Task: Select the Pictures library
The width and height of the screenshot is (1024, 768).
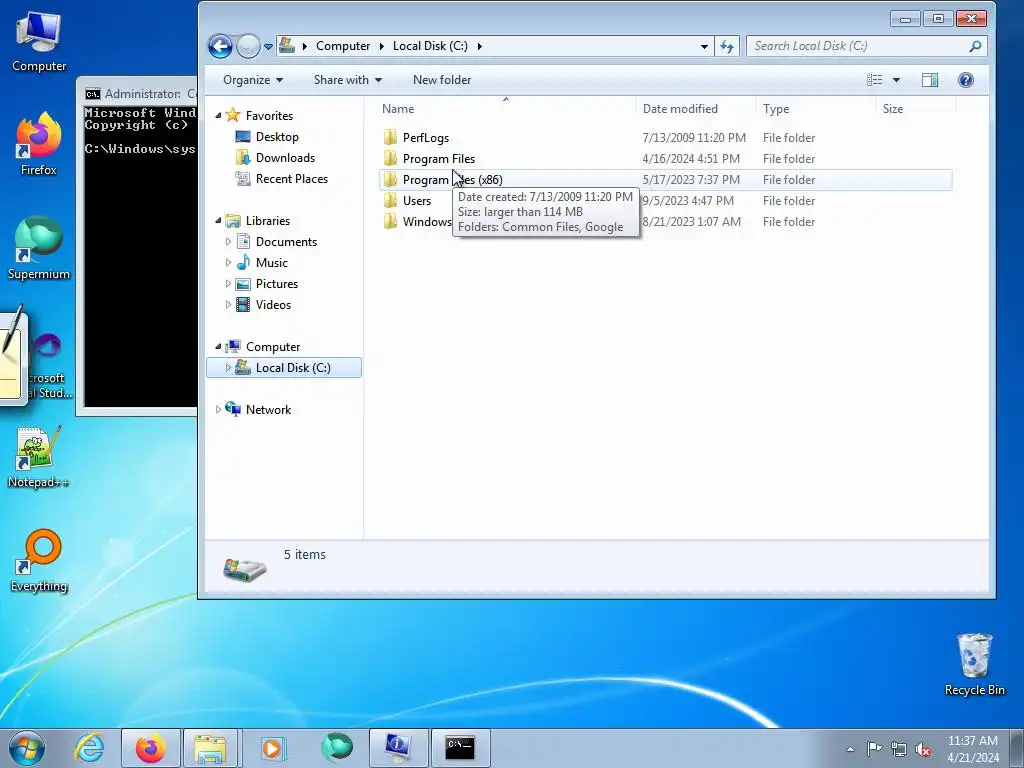Action: [277, 283]
